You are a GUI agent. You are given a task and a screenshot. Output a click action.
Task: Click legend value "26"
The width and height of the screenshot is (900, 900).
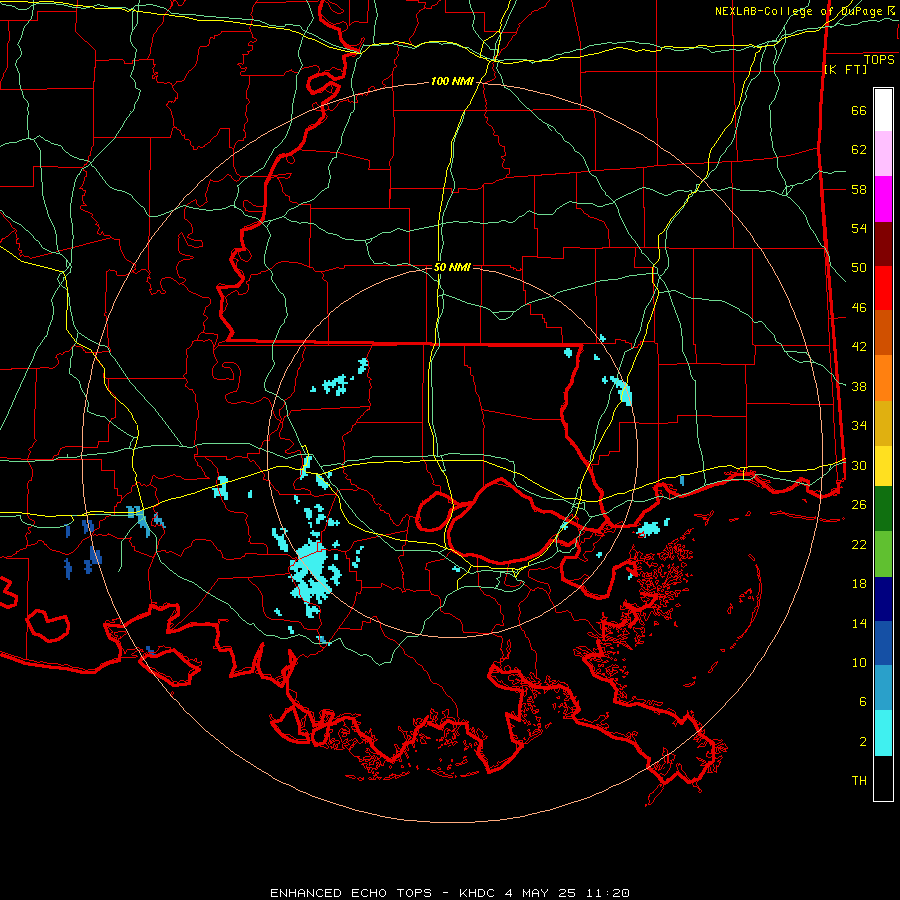point(859,505)
